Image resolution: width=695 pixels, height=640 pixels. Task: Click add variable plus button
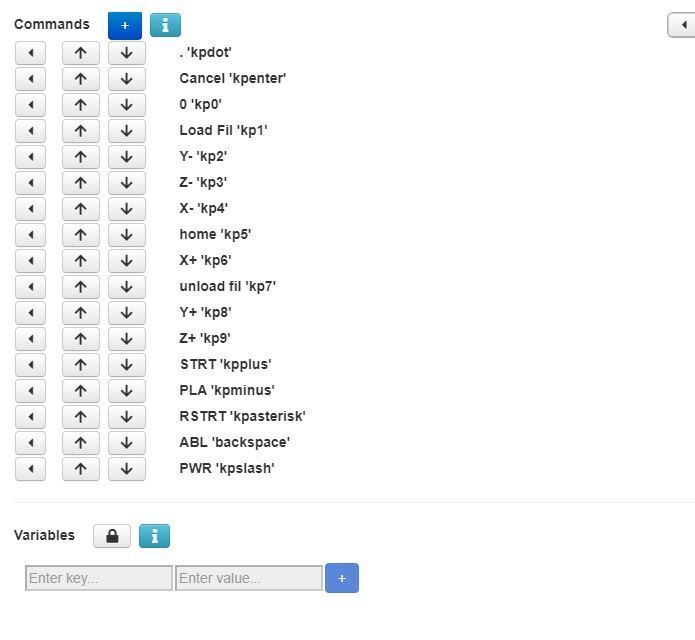pos(341,578)
